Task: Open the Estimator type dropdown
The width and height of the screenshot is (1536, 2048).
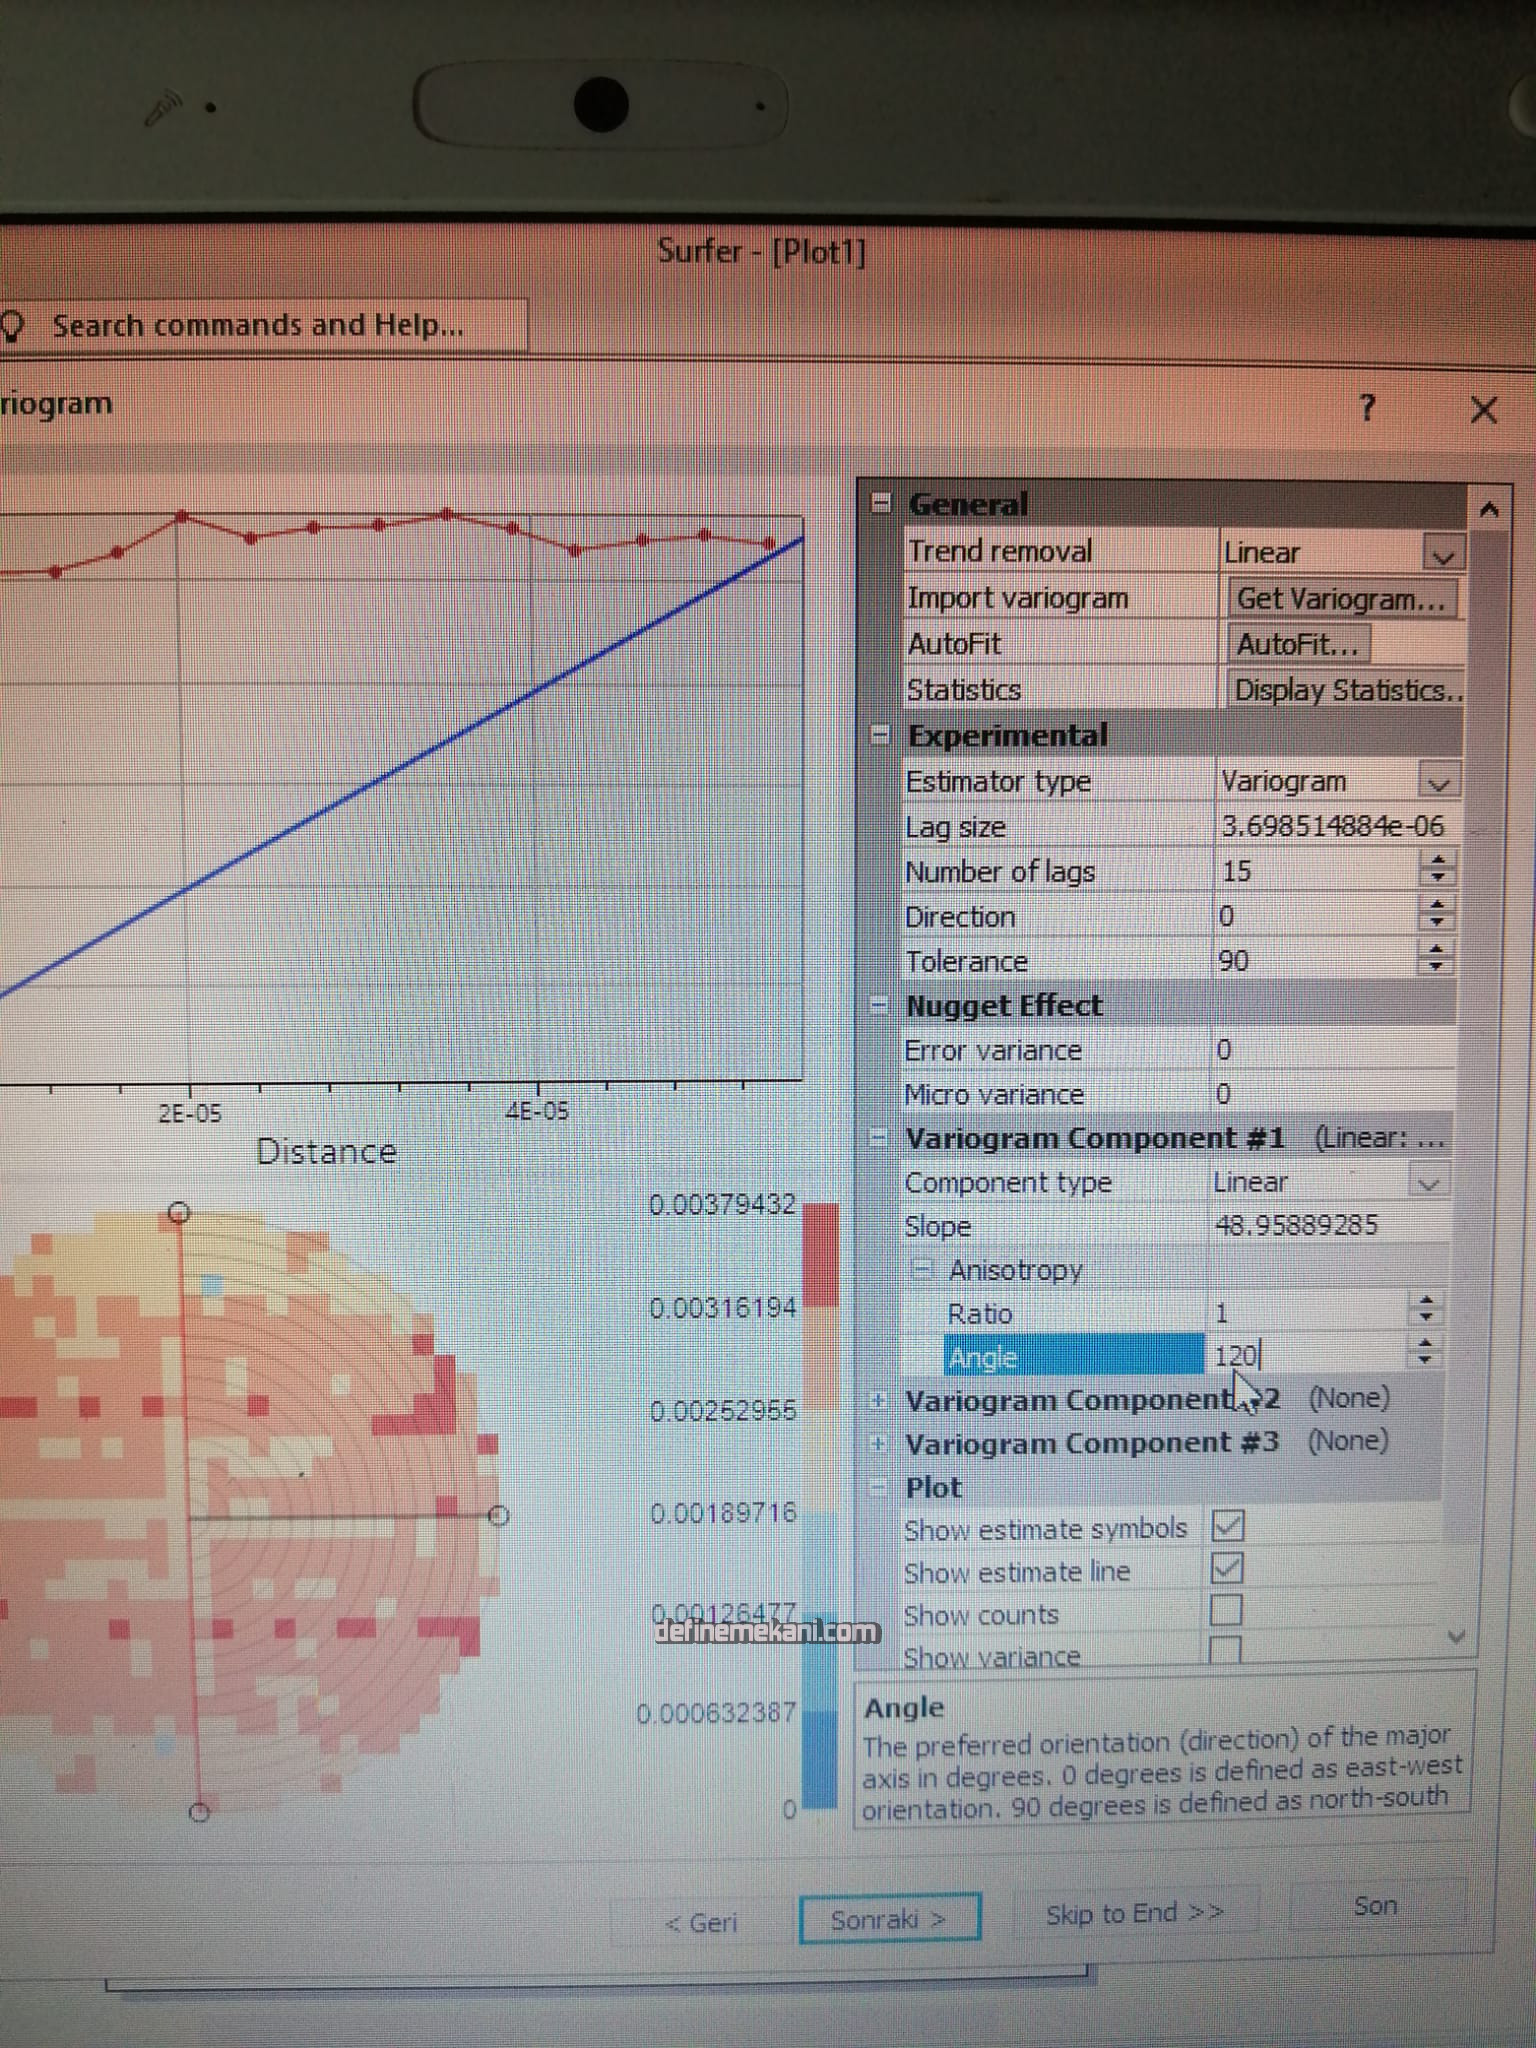Action: click(x=1438, y=783)
